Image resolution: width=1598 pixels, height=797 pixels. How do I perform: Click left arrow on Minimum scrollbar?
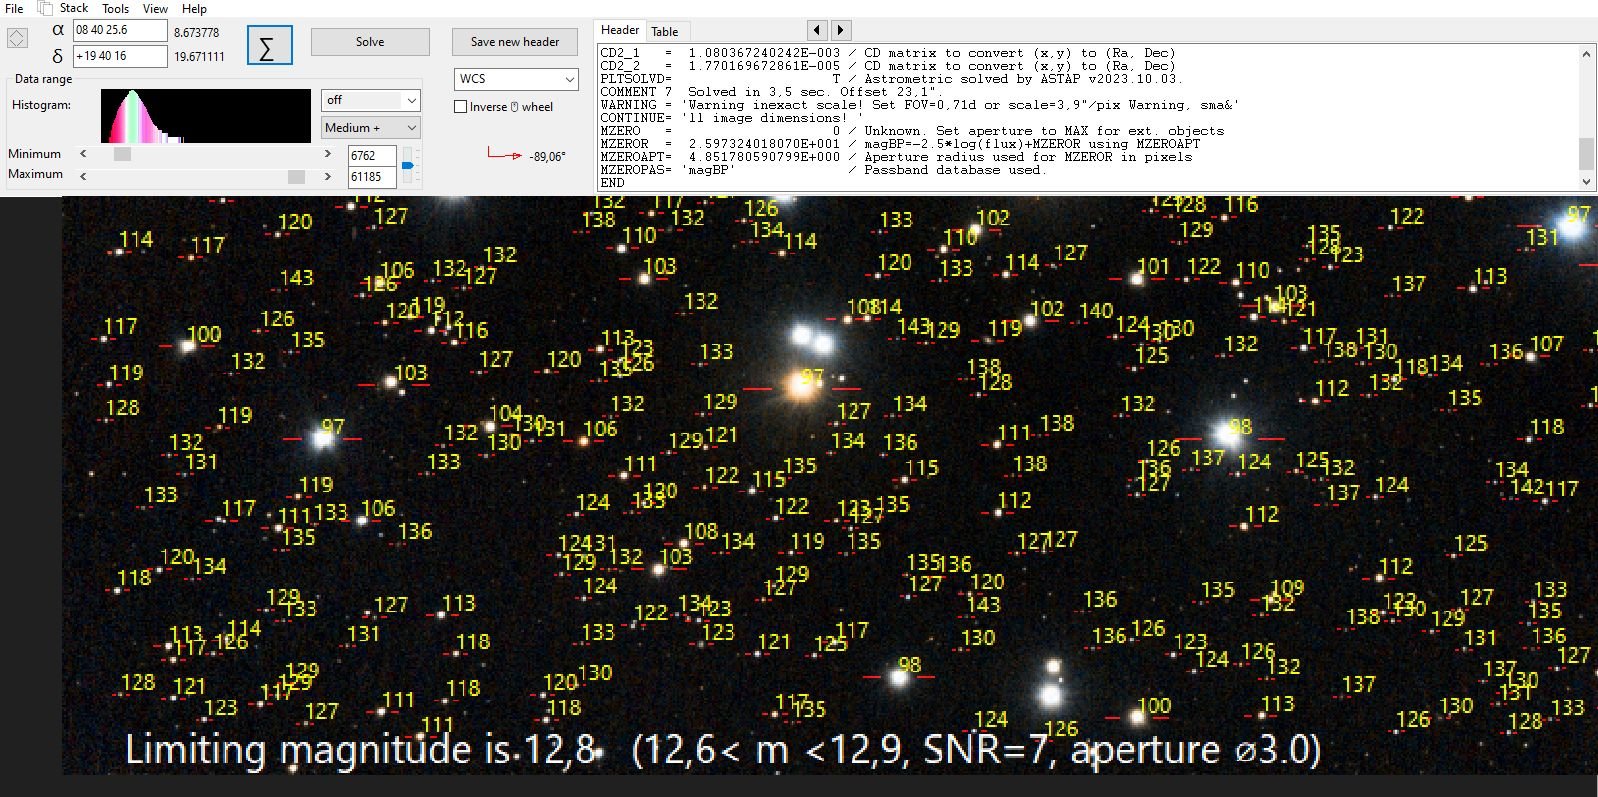point(83,154)
